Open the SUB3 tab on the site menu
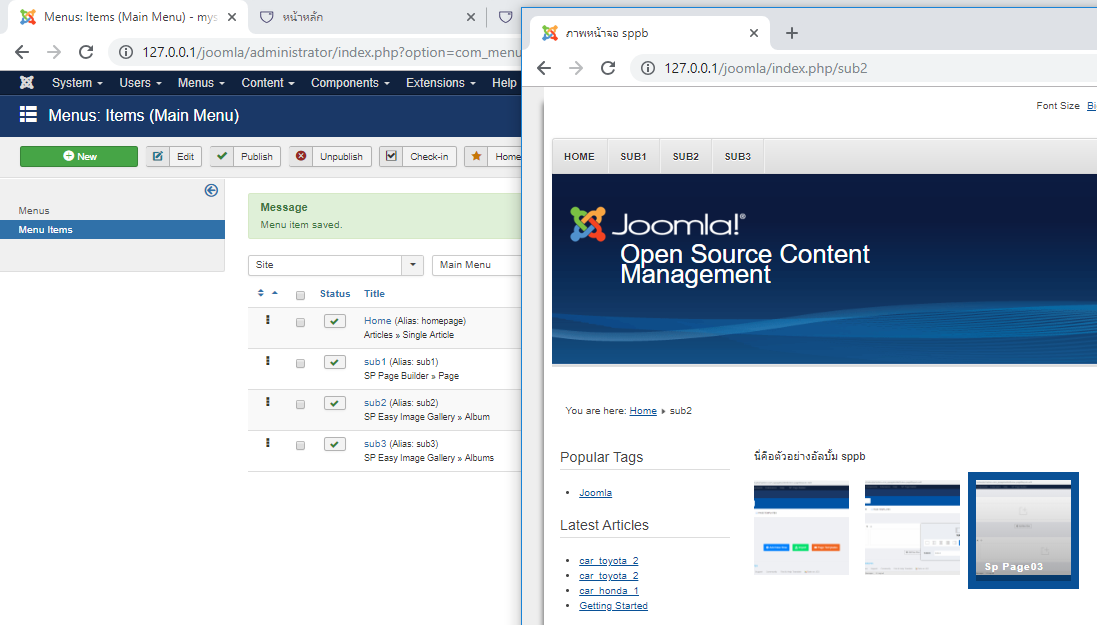1097x625 pixels. point(737,157)
